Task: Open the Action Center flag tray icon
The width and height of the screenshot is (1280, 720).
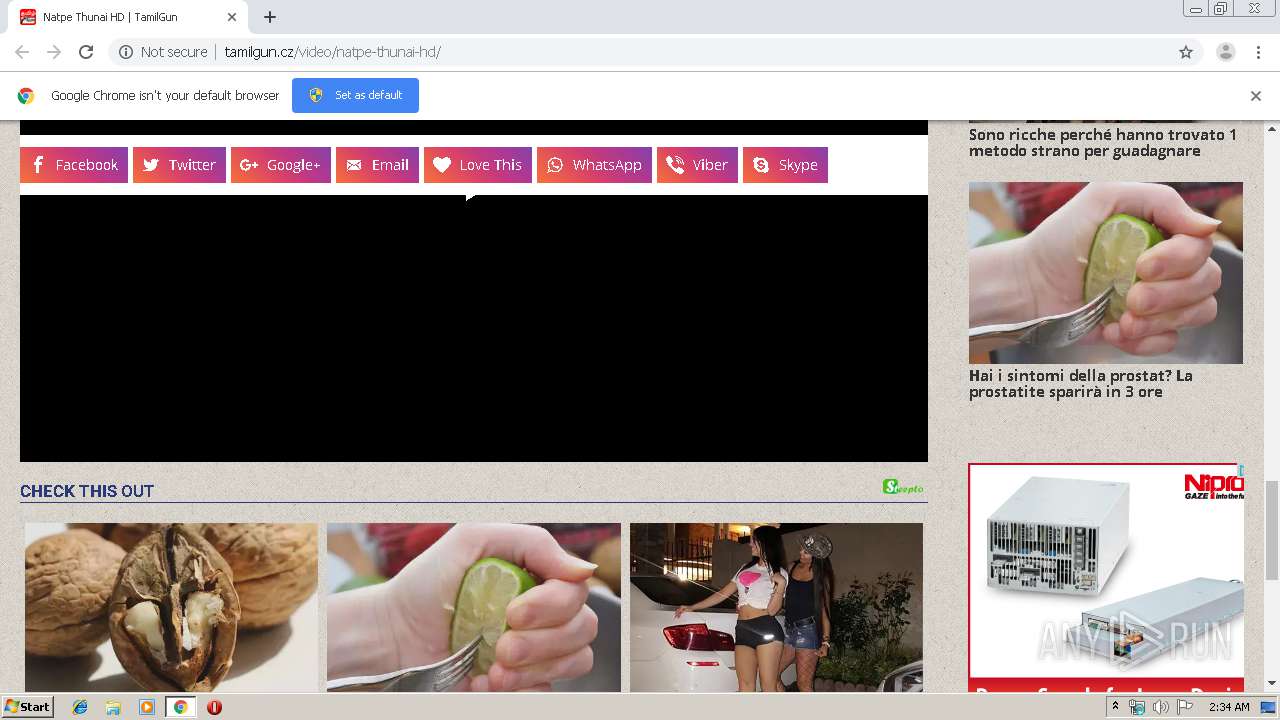Action: (1184, 707)
